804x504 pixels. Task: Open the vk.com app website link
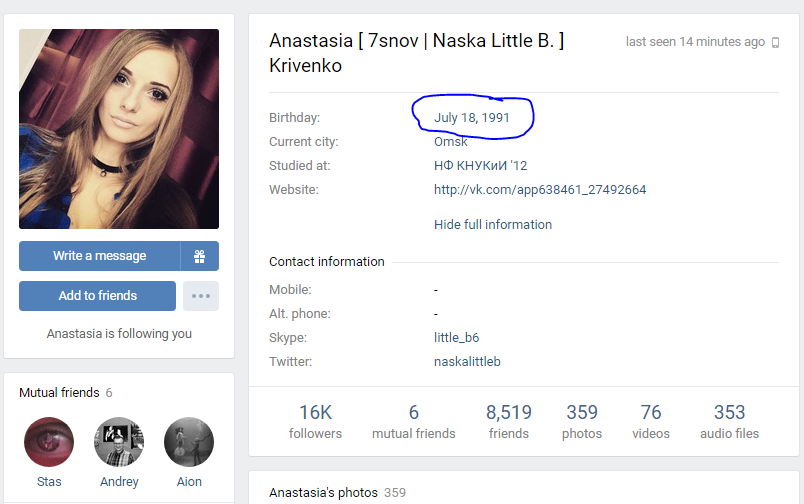coord(540,190)
